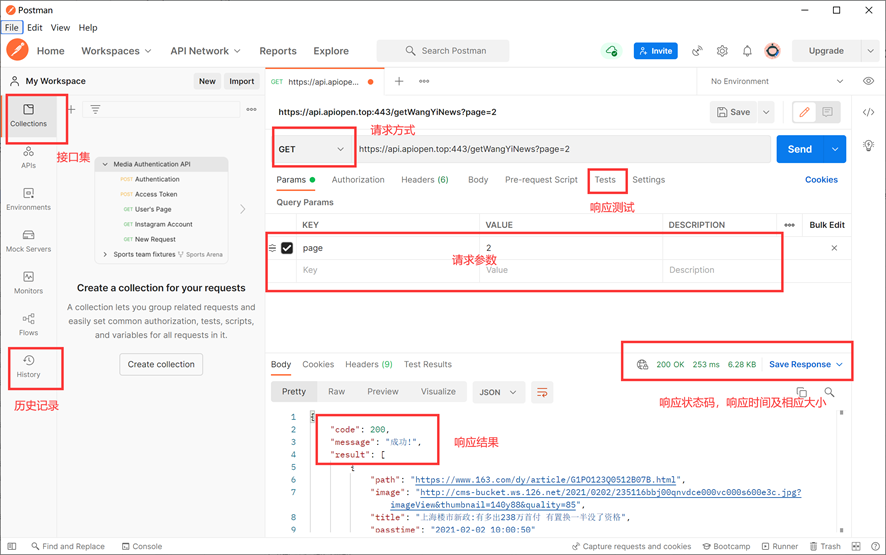Open the tab options three-dots icon

point(424,81)
